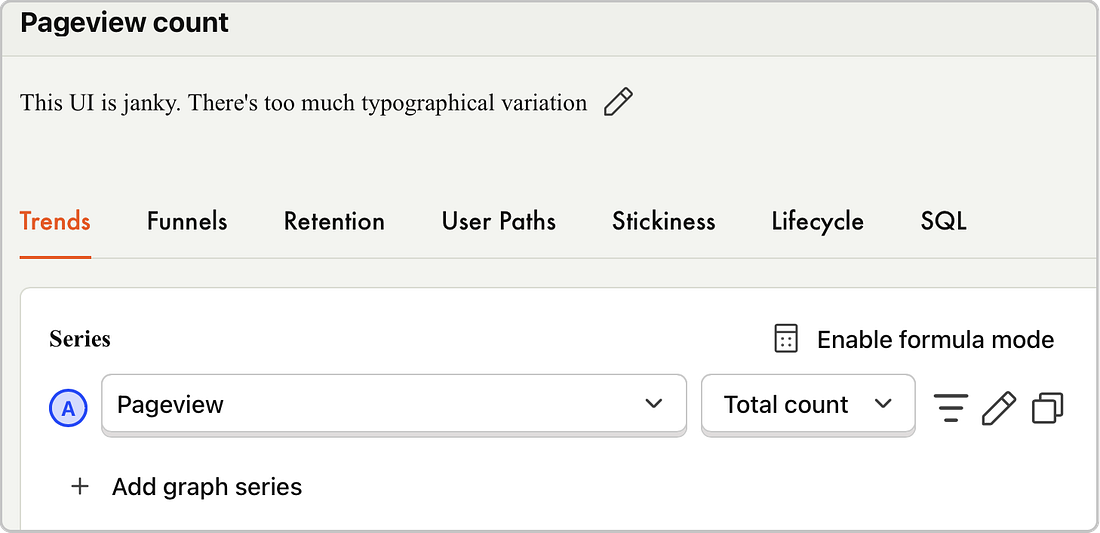Open the filter icon for series A
Image resolution: width=1100 pixels, height=533 pixels.
[x=951, y=407]
